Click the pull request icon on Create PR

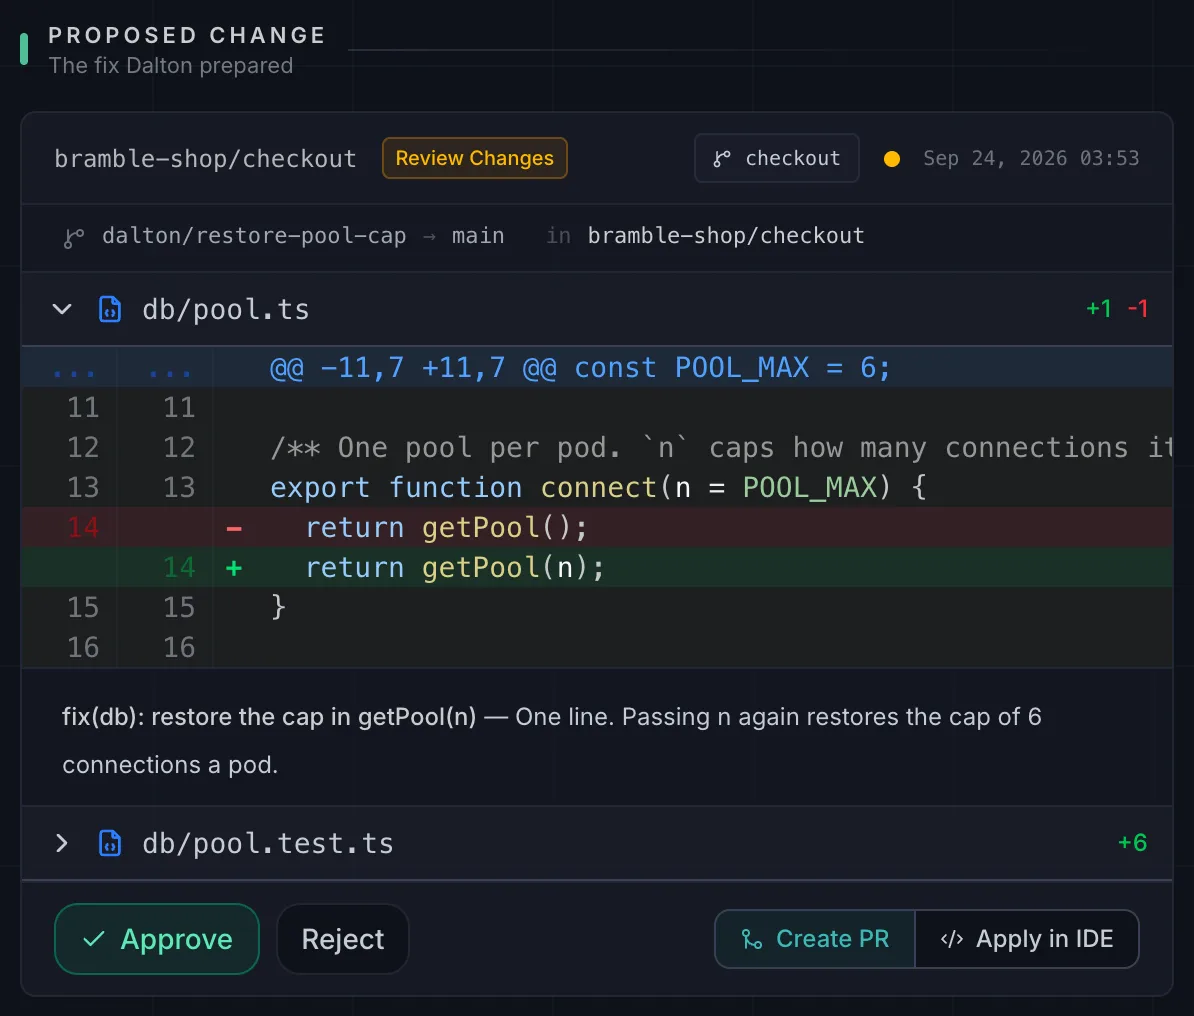(752, 939)
